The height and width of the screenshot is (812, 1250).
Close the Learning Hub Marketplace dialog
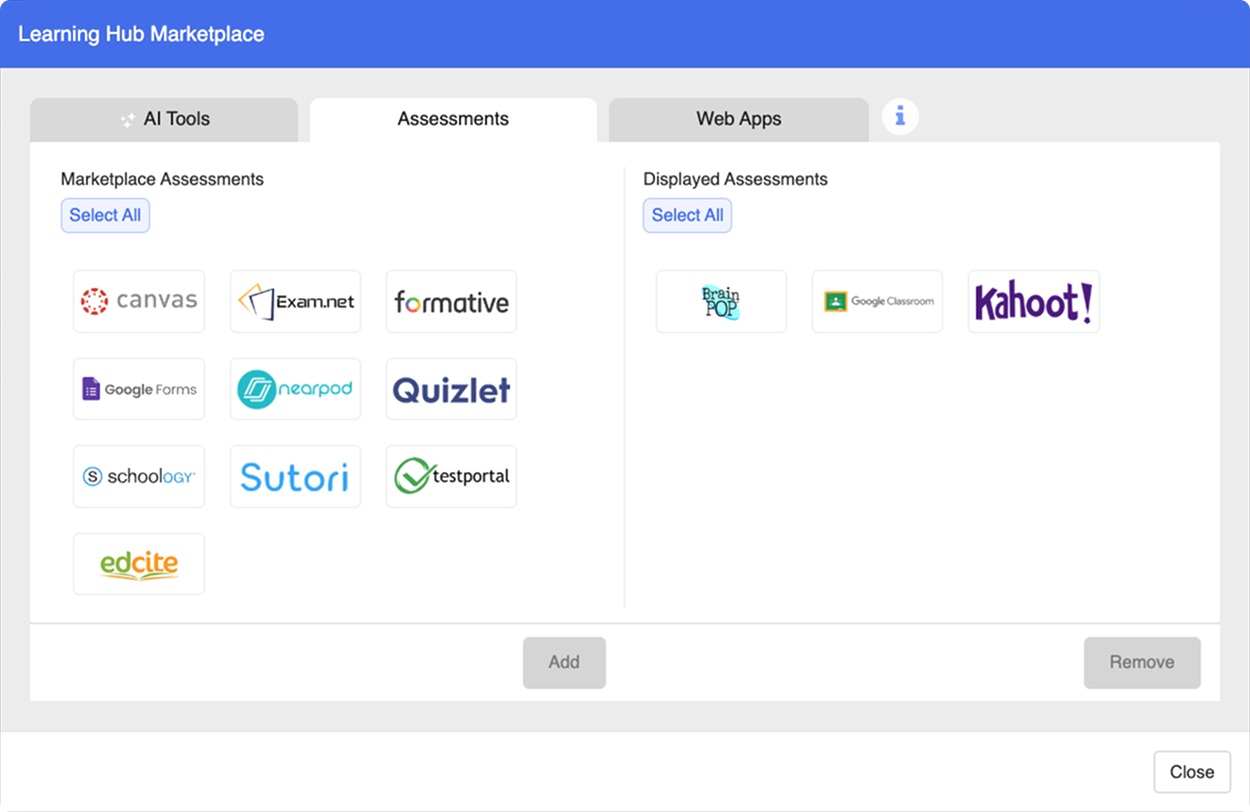pyautogui.click(x=1192, y=772)
